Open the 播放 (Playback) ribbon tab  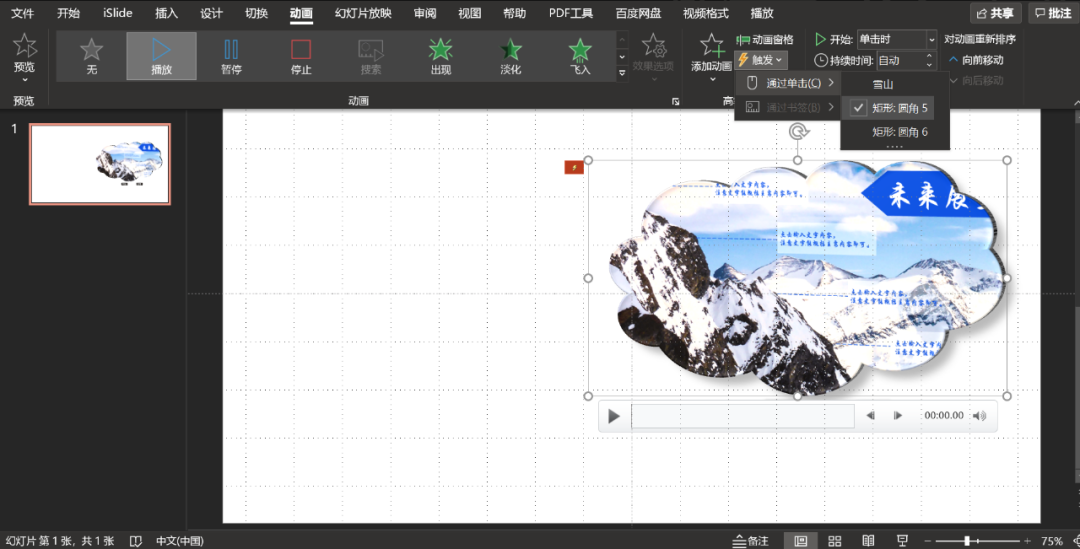point(762,13)
